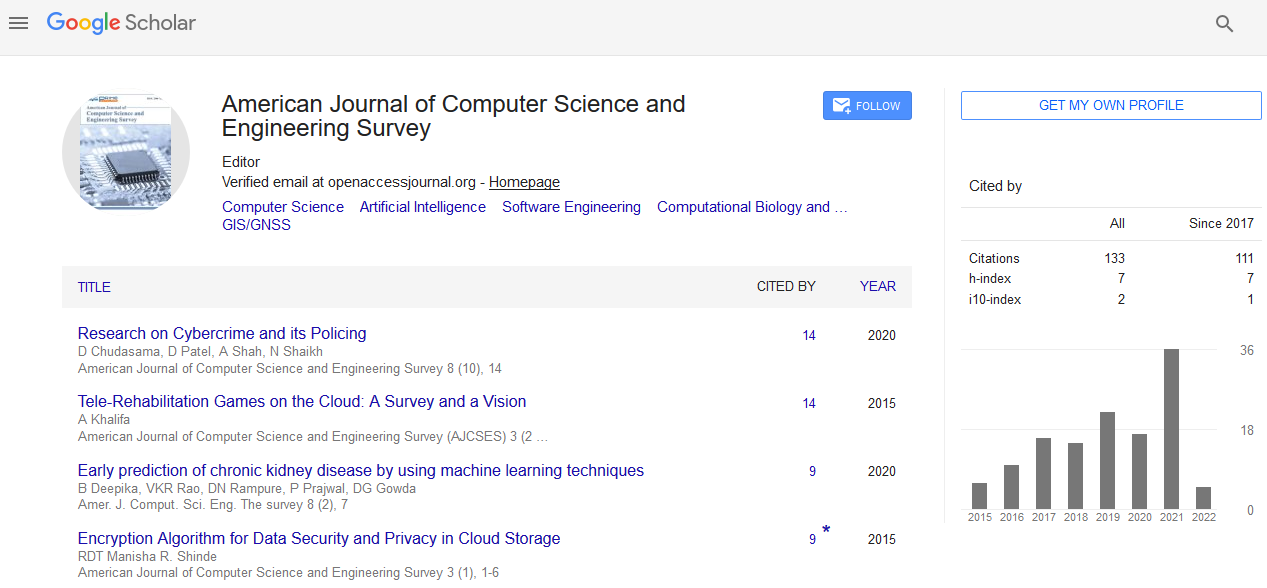Open the chronic kidney disease prediction article
Image resolution: width=1267 pixels, height=588 pixels.
(x=360, y=471)
